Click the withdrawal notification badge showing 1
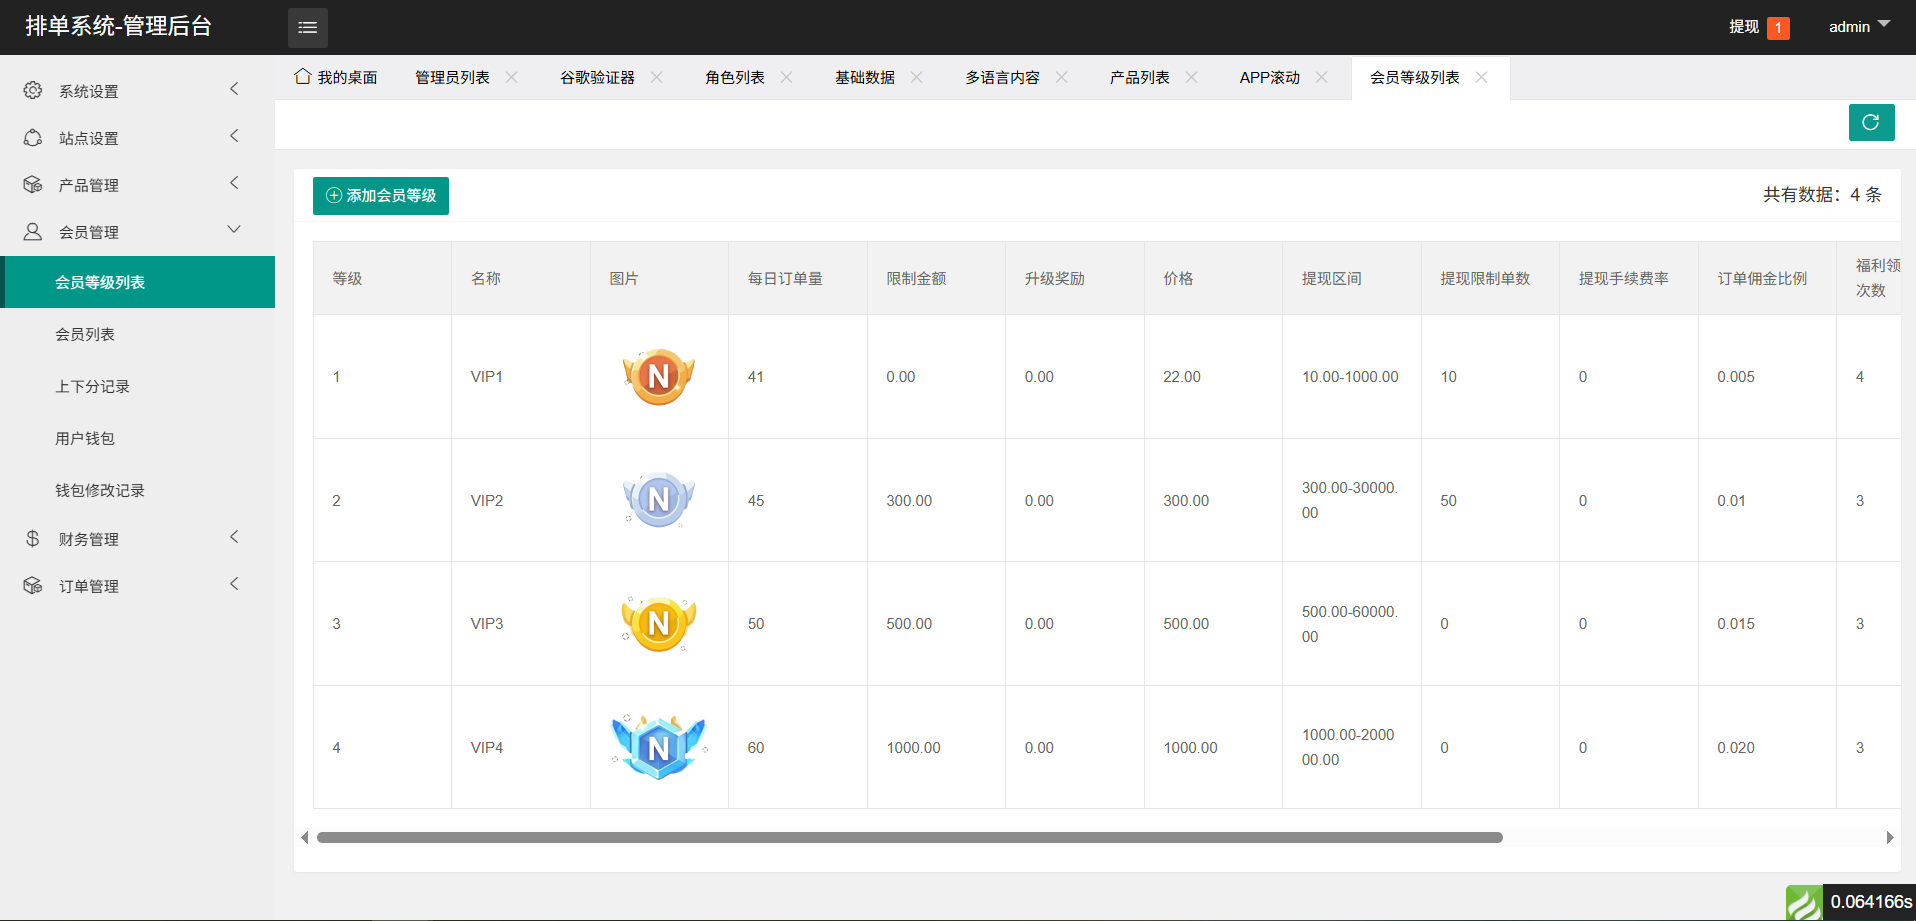Screen dimensions: 1916x921 coord(1778,28)
